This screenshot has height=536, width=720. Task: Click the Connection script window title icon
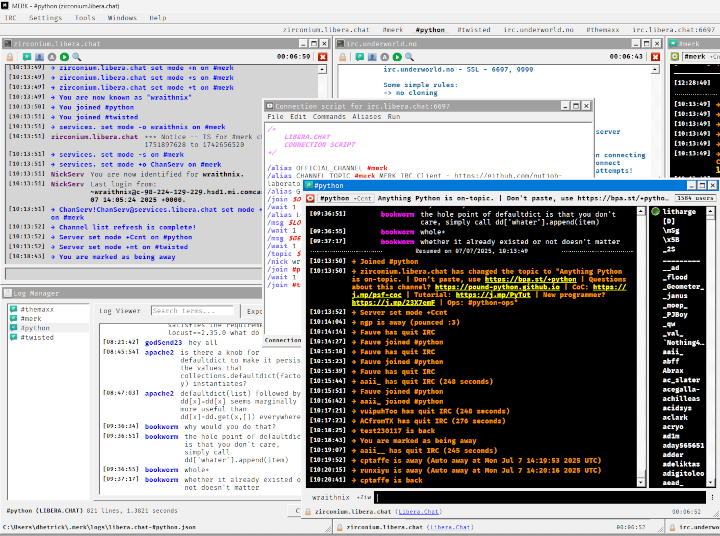tap(270, 106)
